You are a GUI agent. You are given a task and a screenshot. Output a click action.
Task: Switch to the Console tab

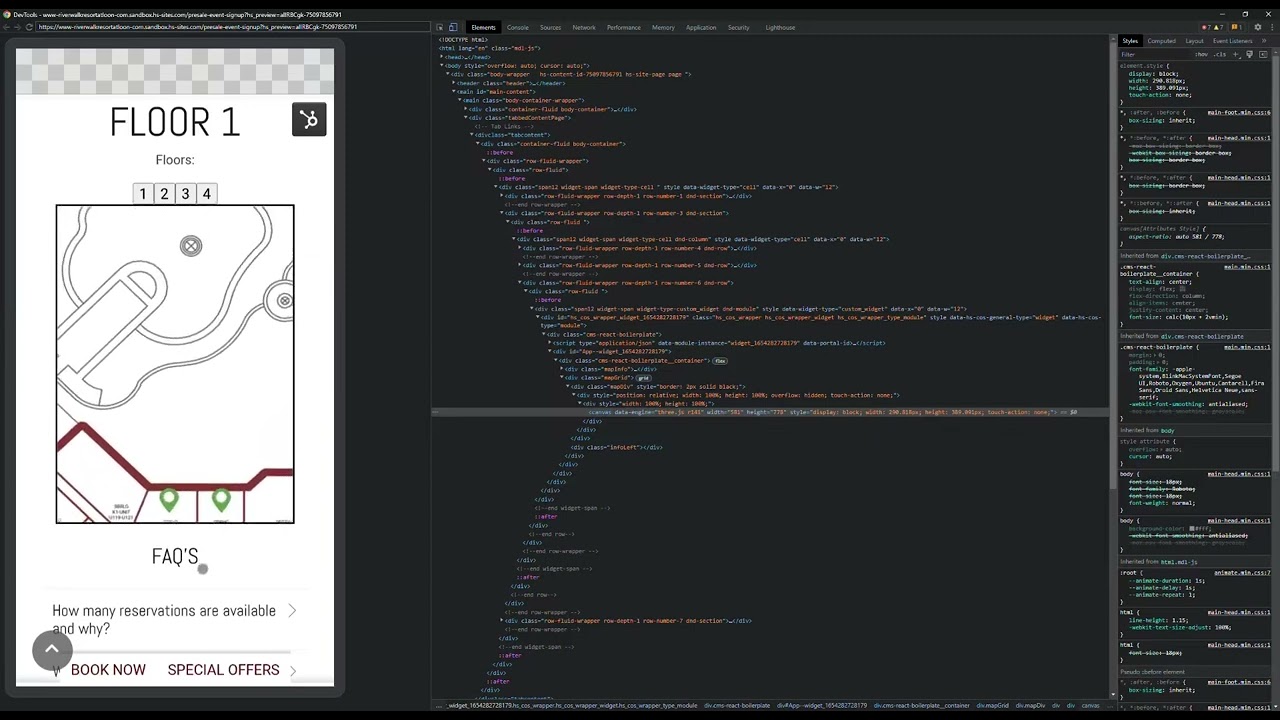517,27
